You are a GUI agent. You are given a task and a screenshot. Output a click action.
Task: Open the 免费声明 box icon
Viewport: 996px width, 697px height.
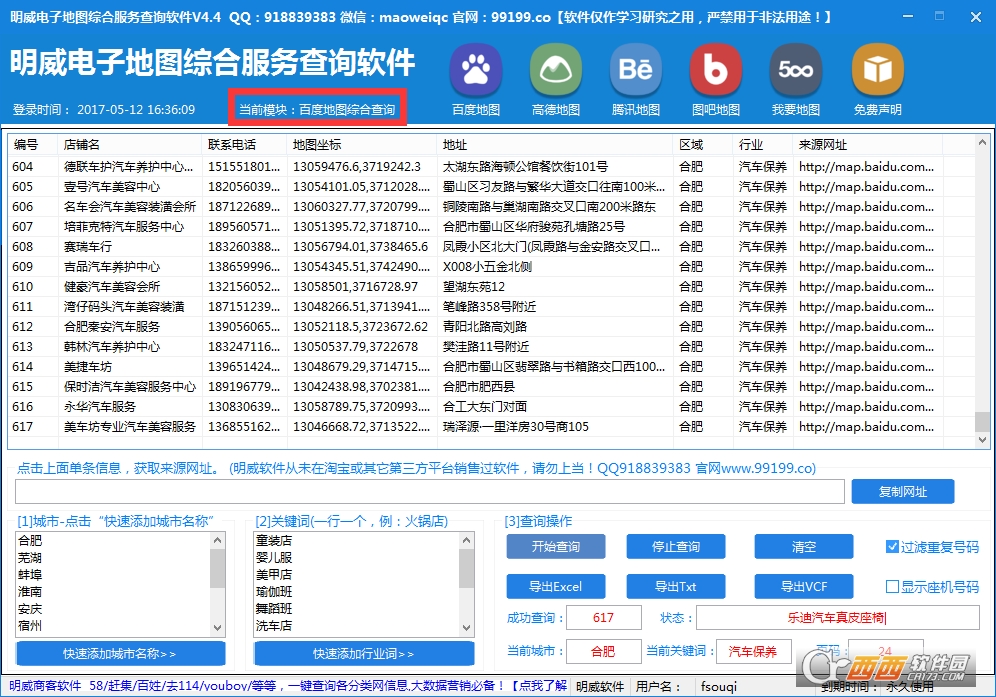click(877, 70)
